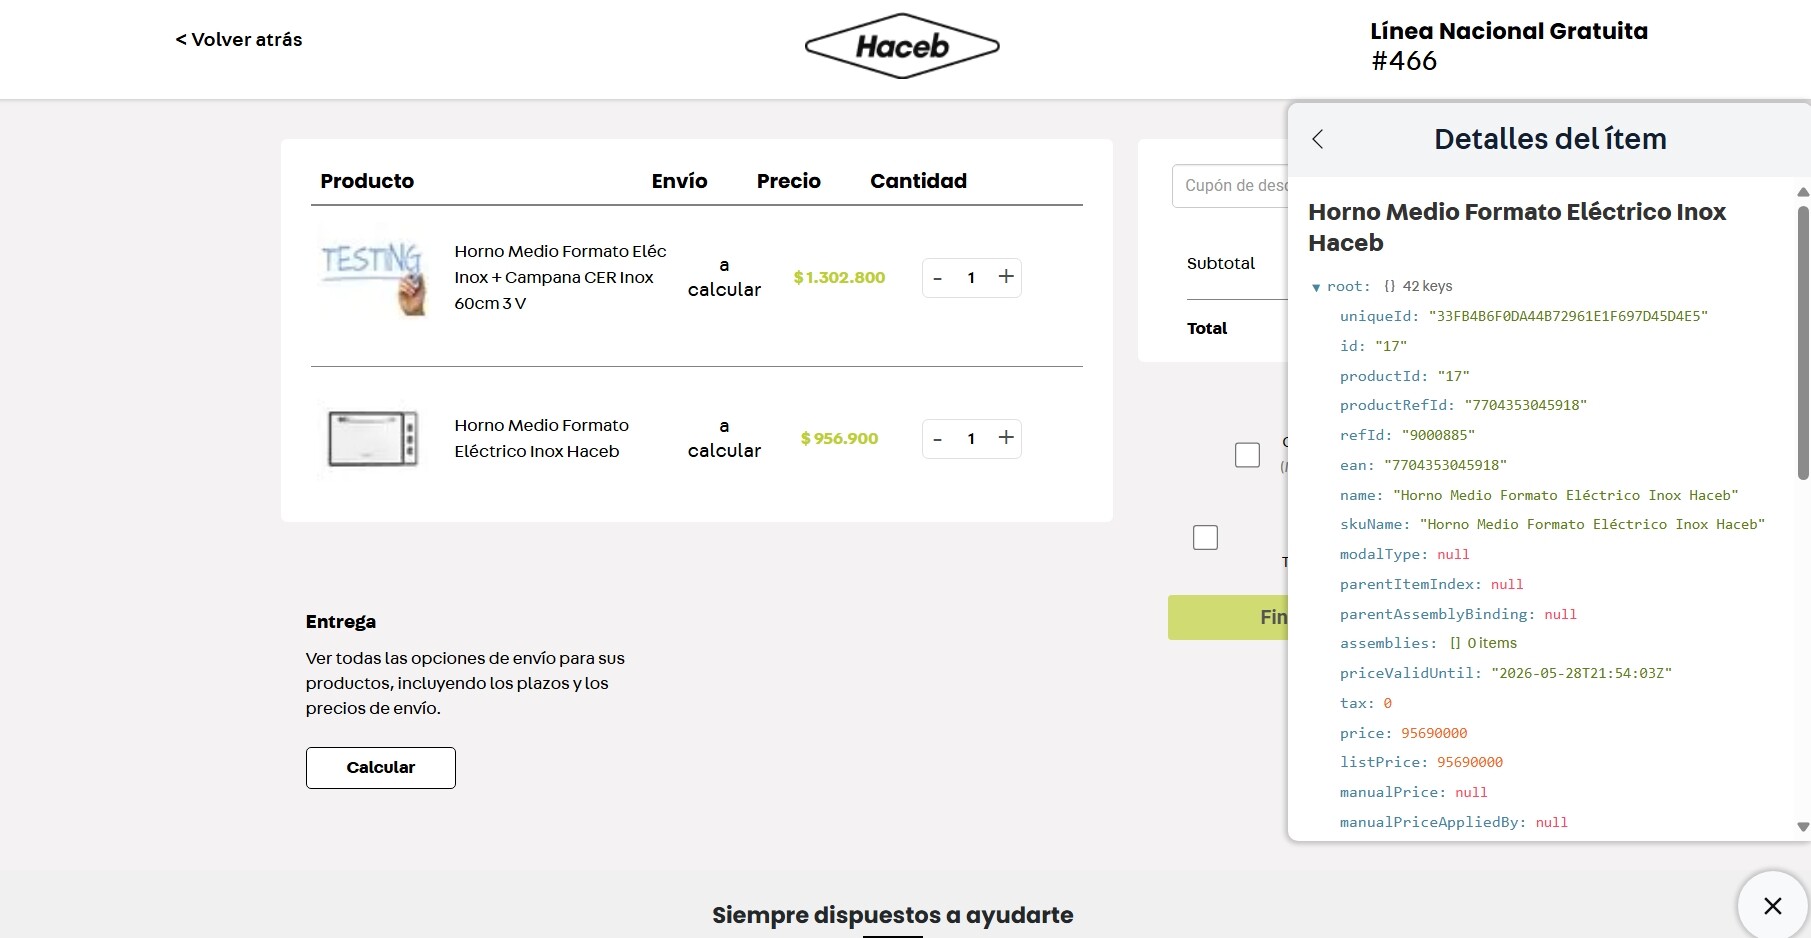The image size is (1811, 938).
Task: Focus the Cupón de descuento field
Action: click(x=1231, y=186)
